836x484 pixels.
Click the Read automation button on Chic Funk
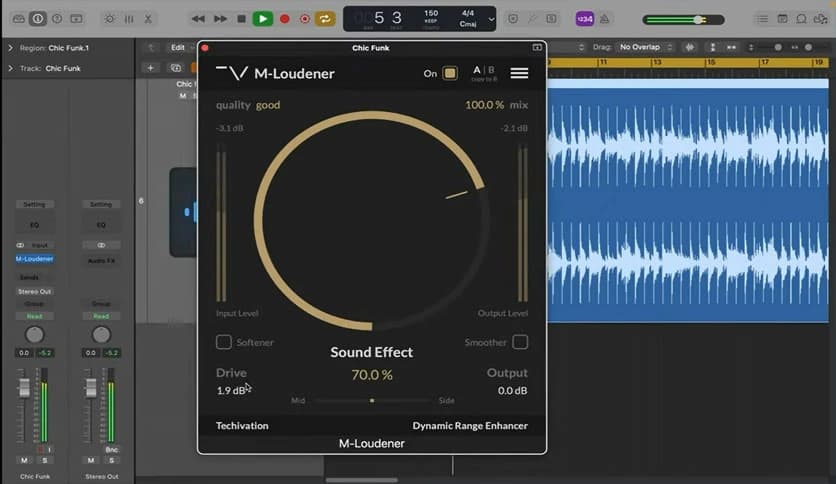pos(34,316)
